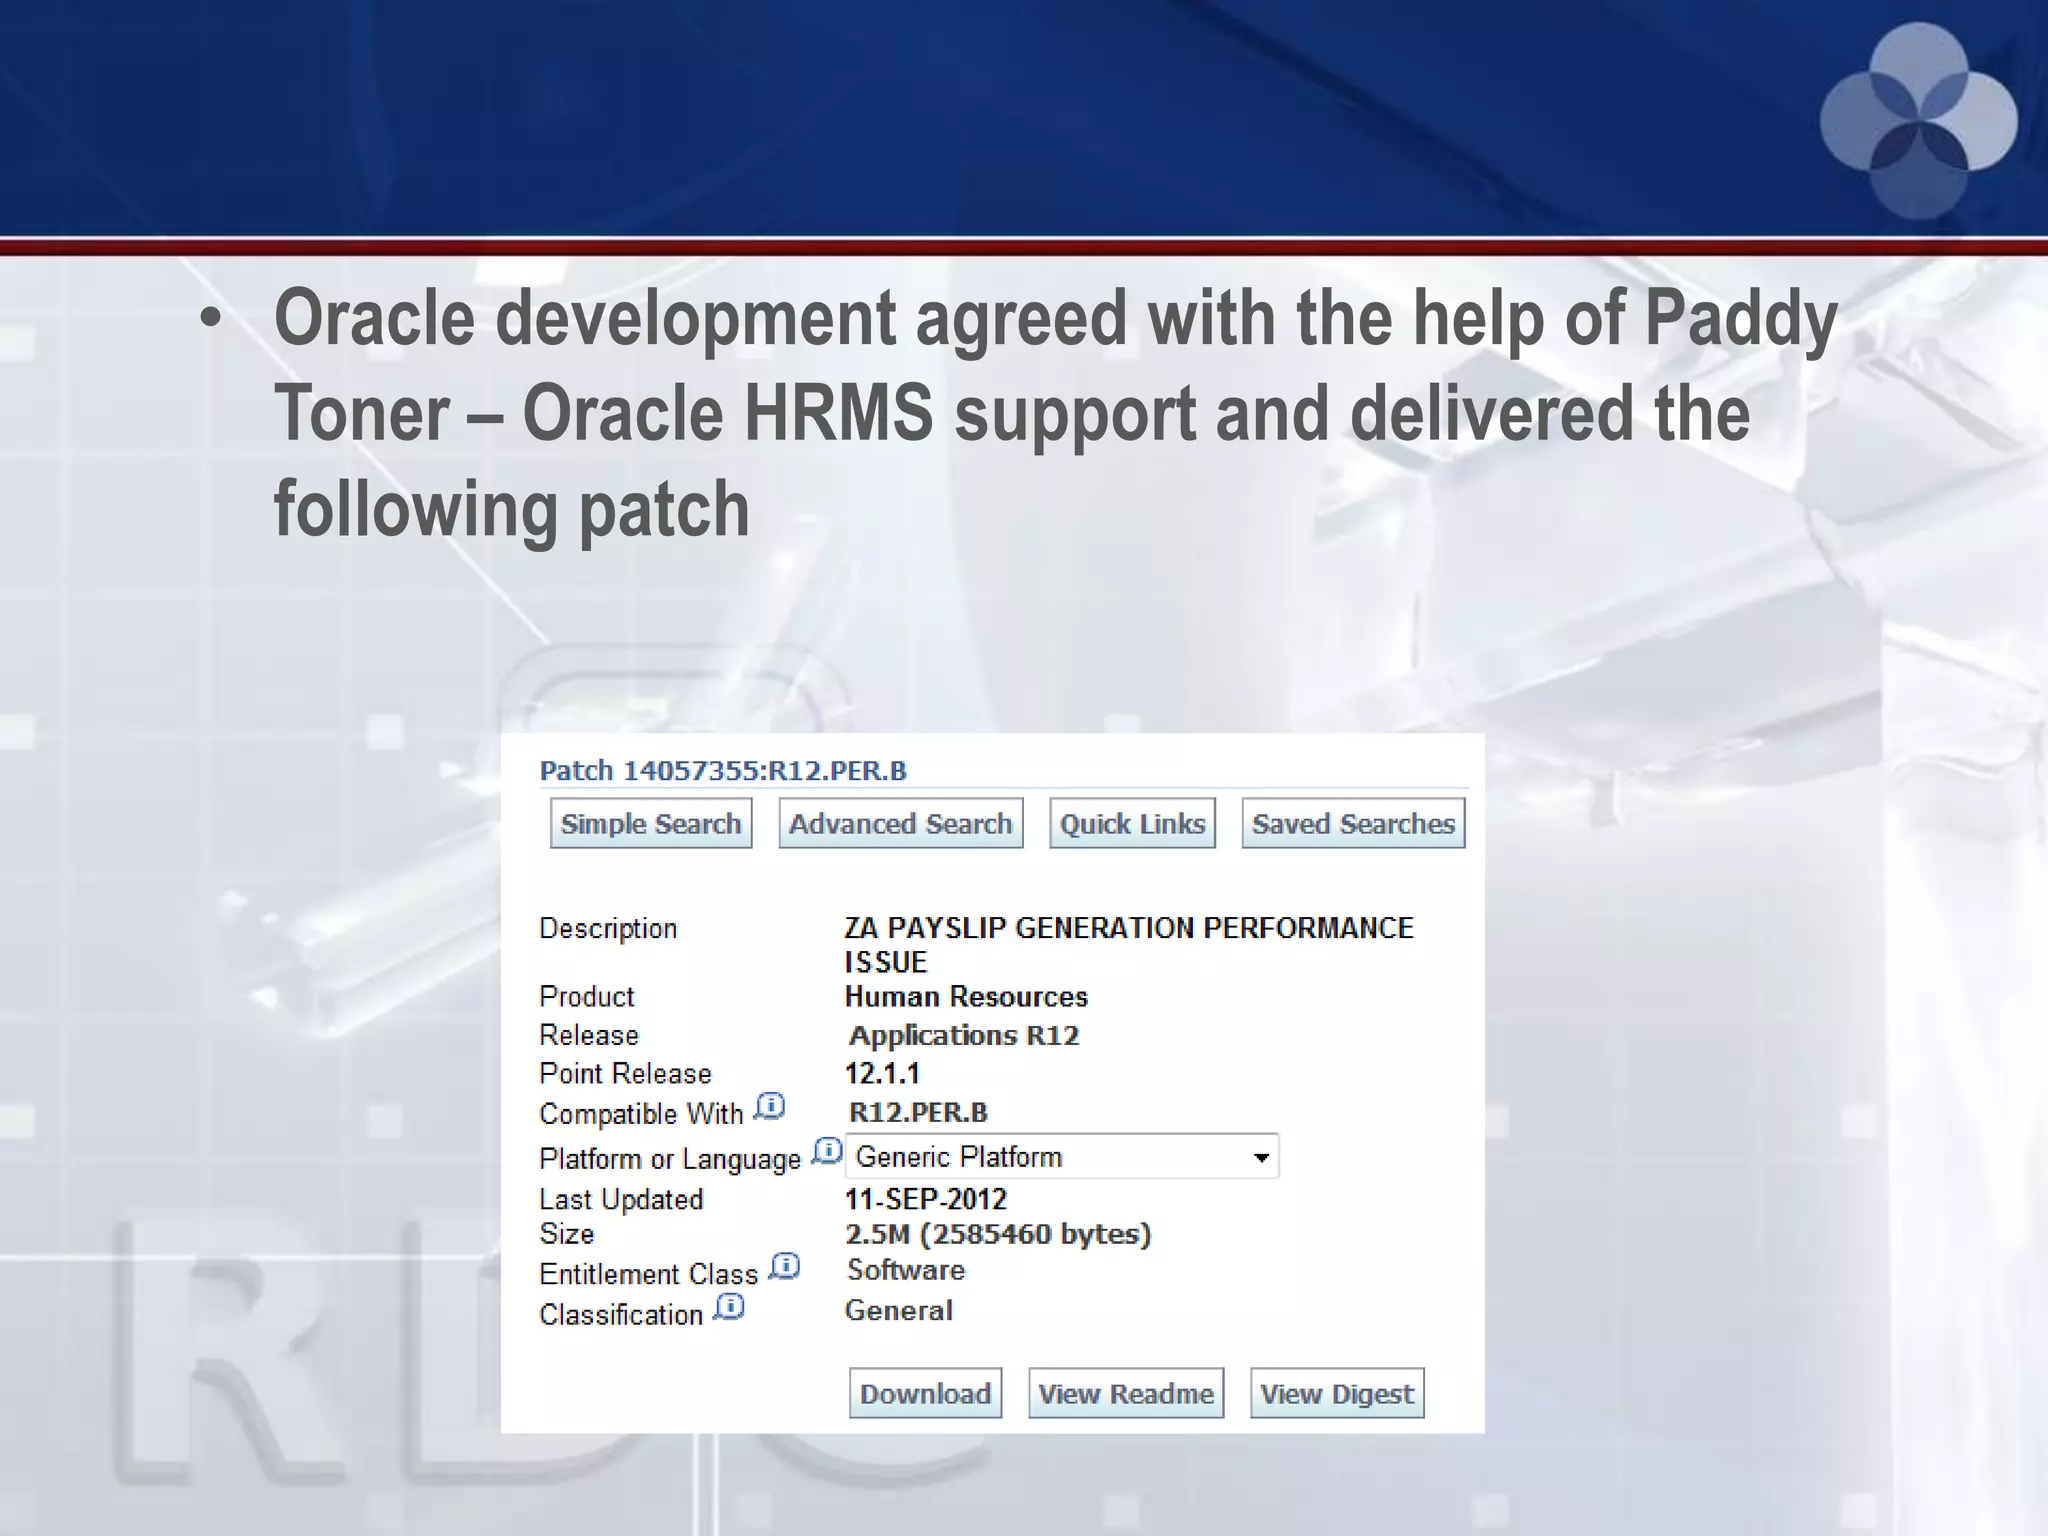
Task: Click the Patch 14057355:R12.PER.B heading
Action: (723, 771)
